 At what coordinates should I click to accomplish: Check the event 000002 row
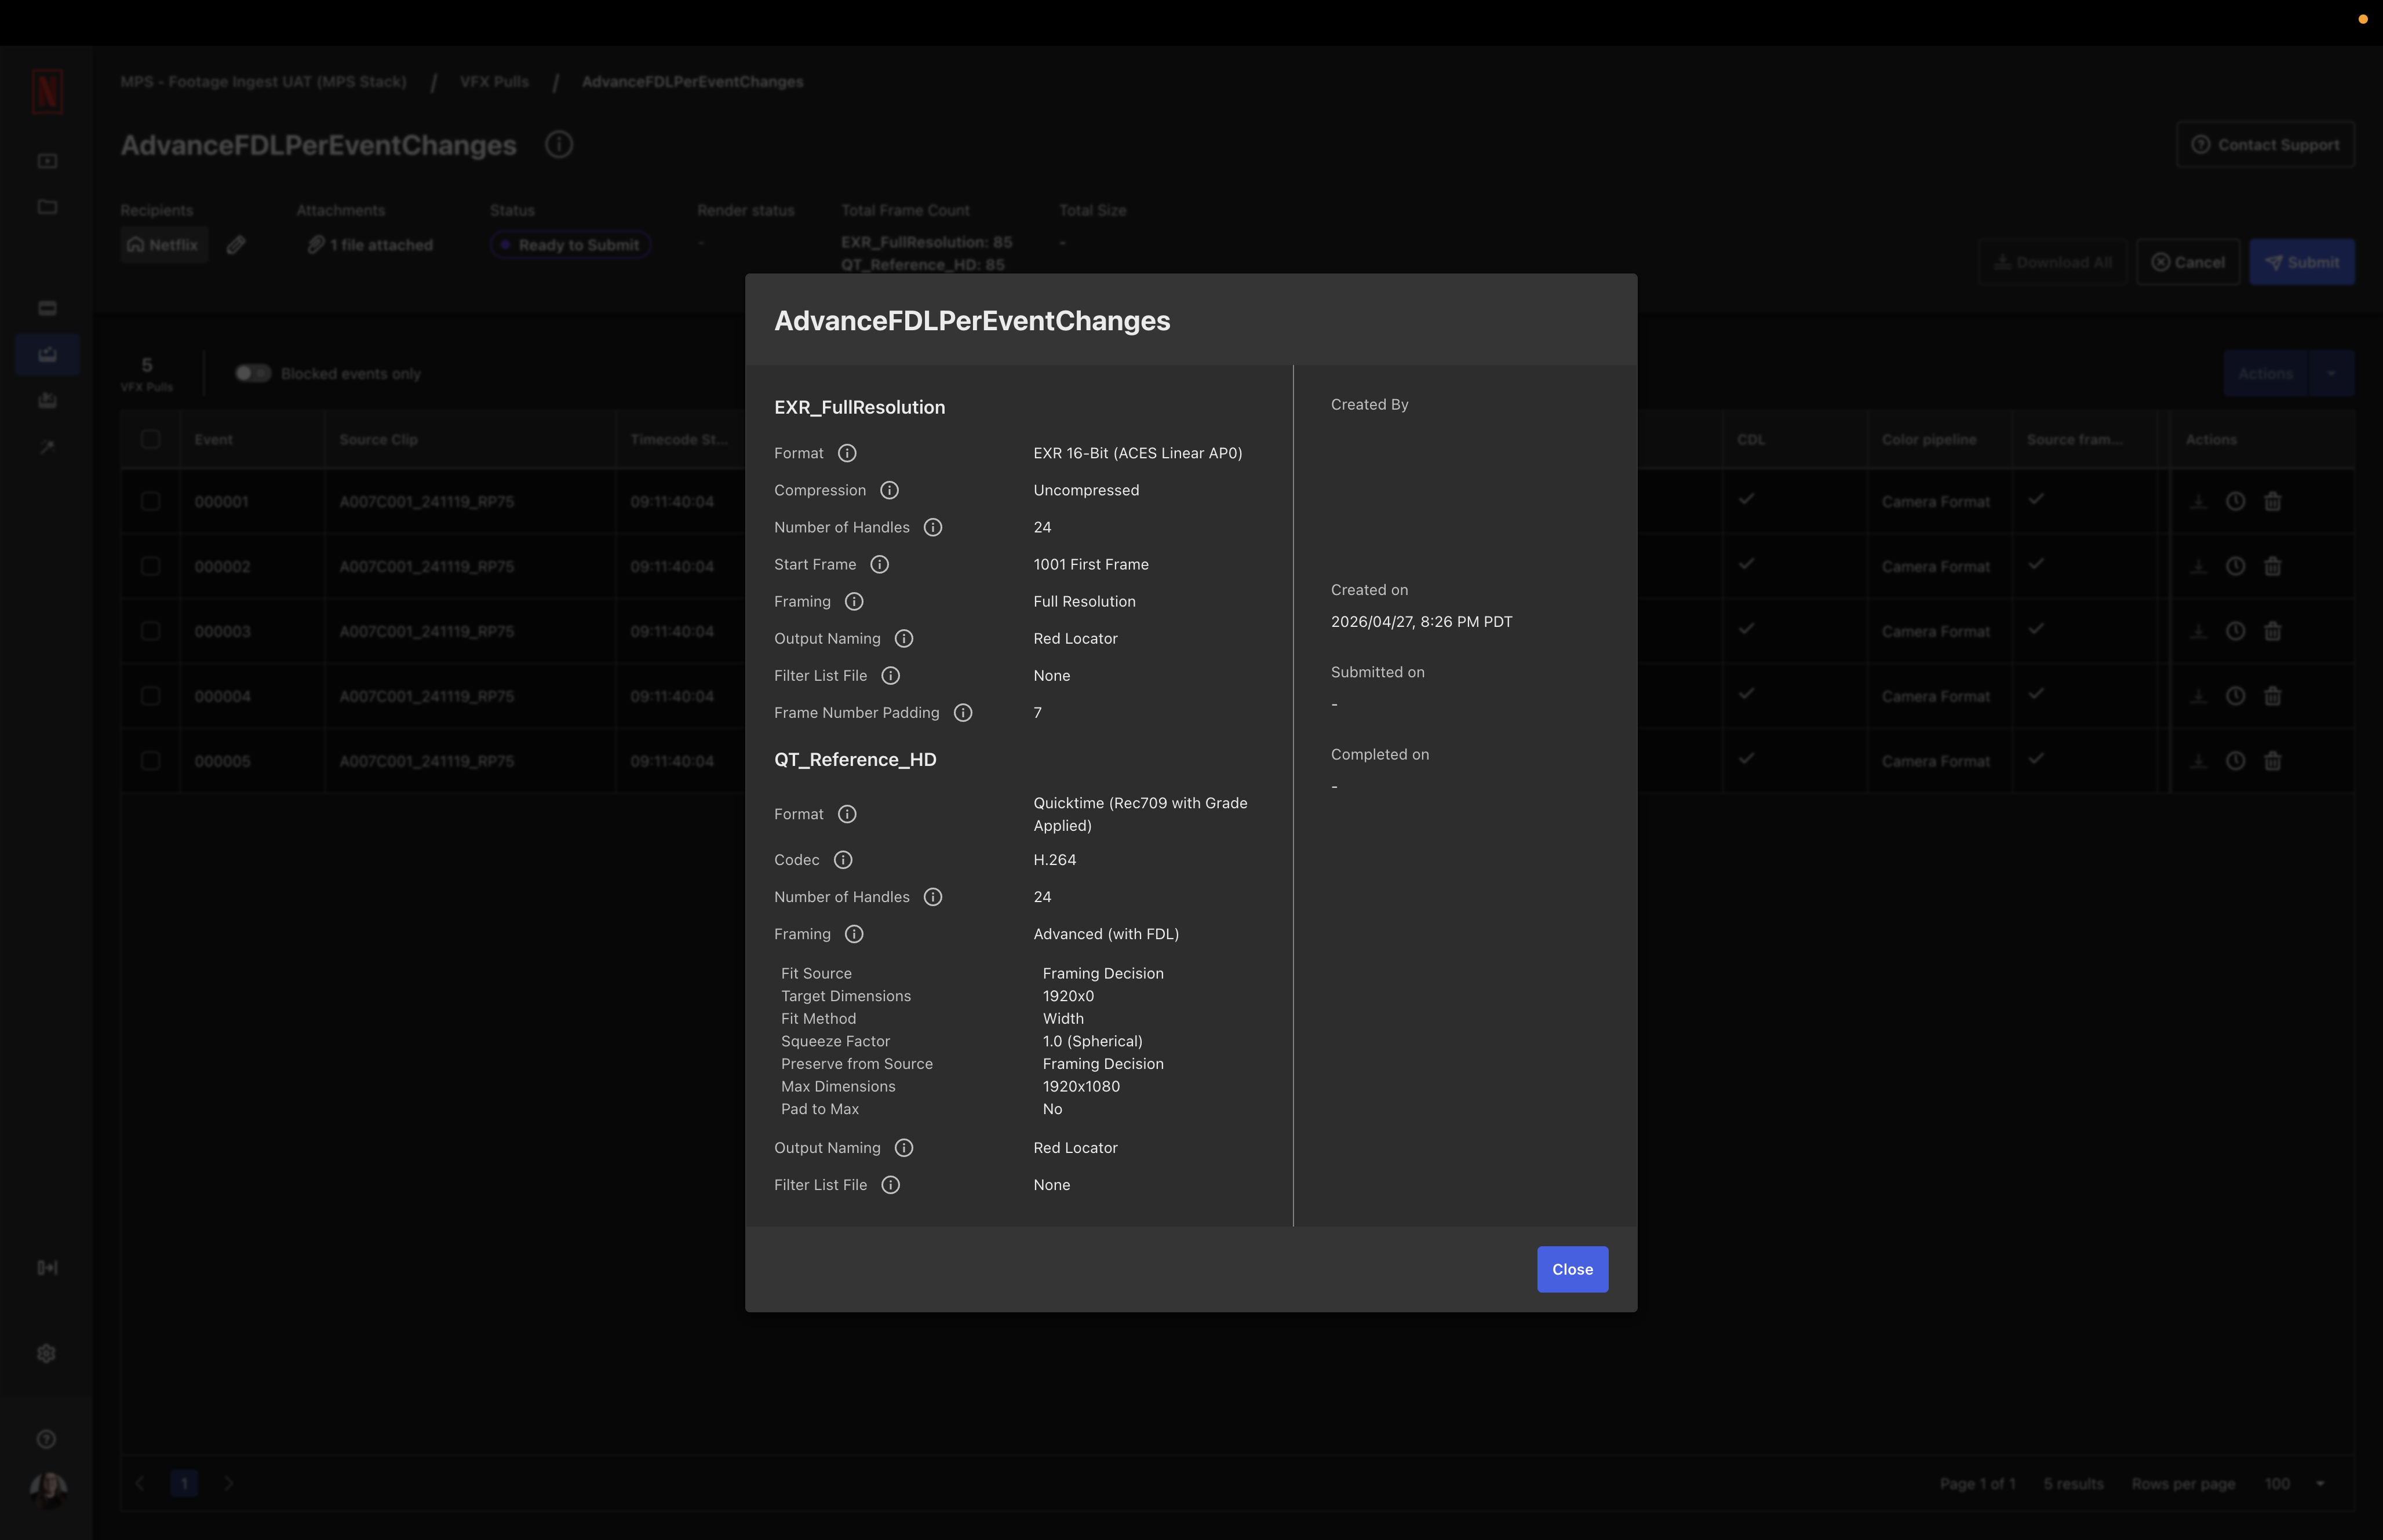(151, 566)
